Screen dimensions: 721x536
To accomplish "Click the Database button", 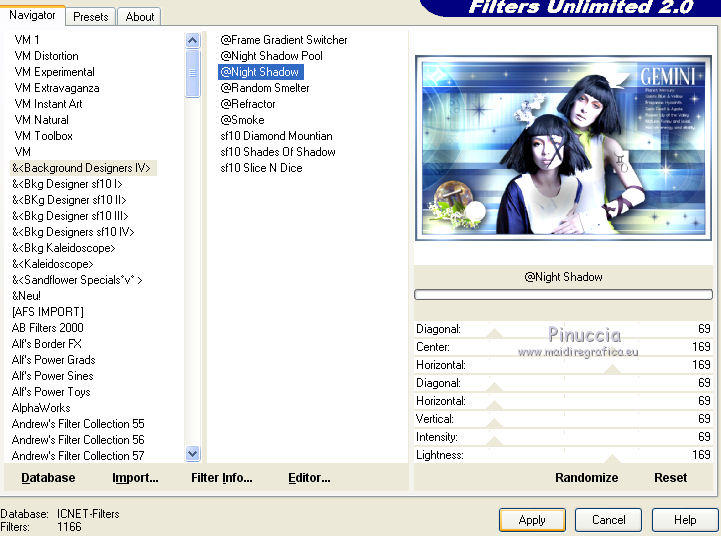I will click(48, 478).
